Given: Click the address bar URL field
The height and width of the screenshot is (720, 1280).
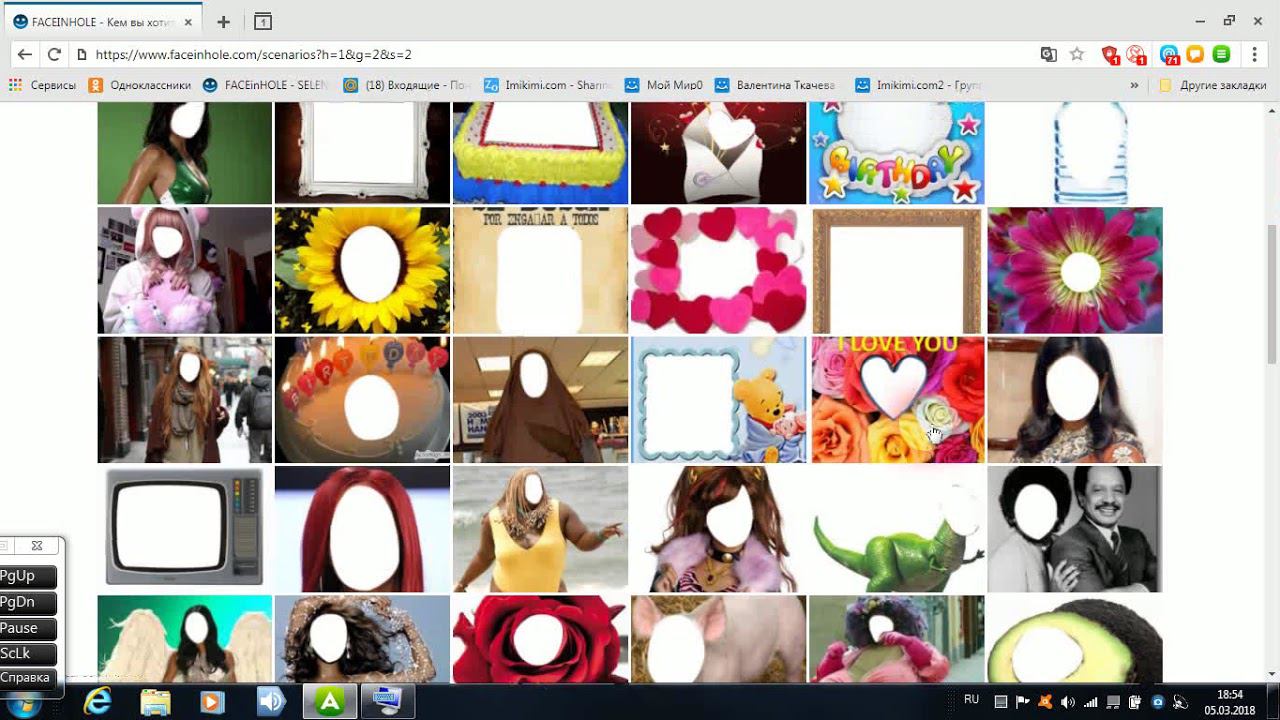Looking at the screenshot, I should 560,55.
